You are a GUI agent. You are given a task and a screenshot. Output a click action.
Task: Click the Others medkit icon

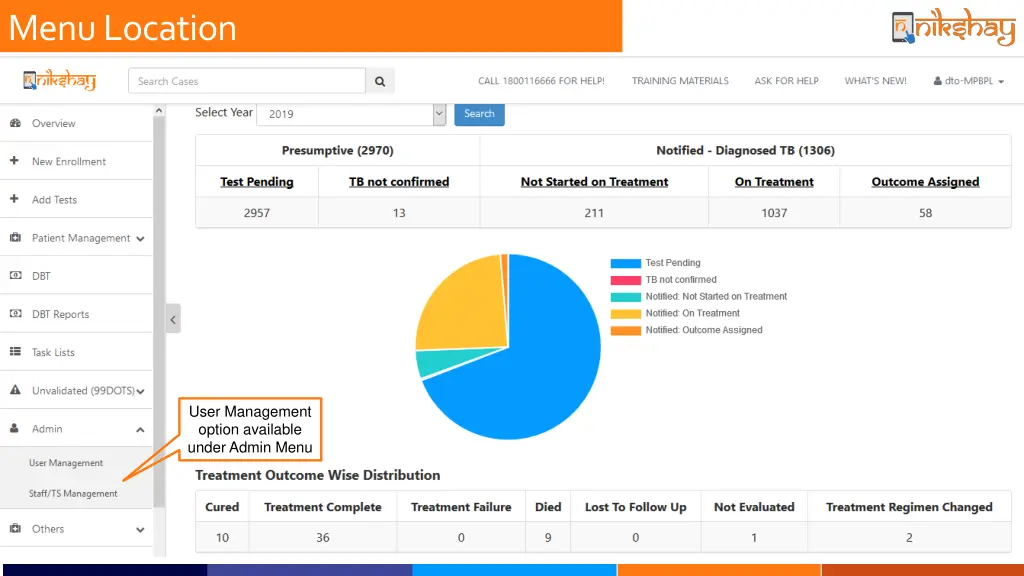point(16,528)
